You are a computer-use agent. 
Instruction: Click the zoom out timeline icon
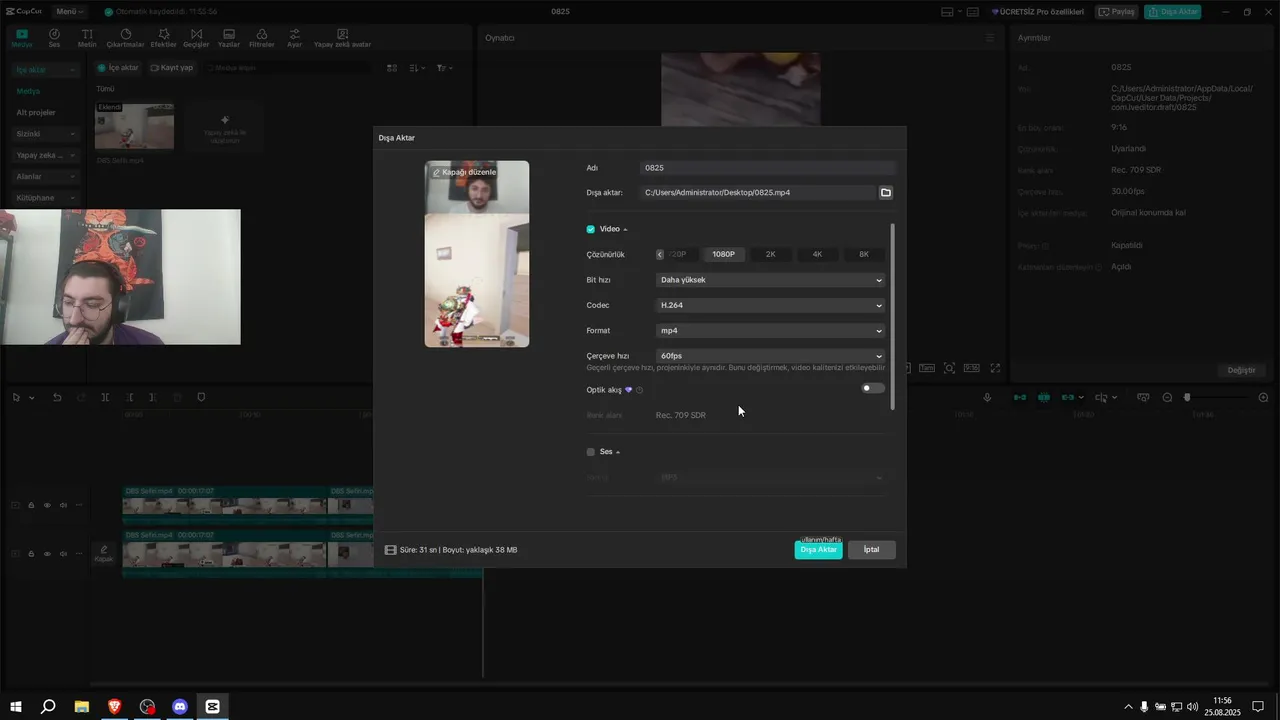[x=1167, y=397]
